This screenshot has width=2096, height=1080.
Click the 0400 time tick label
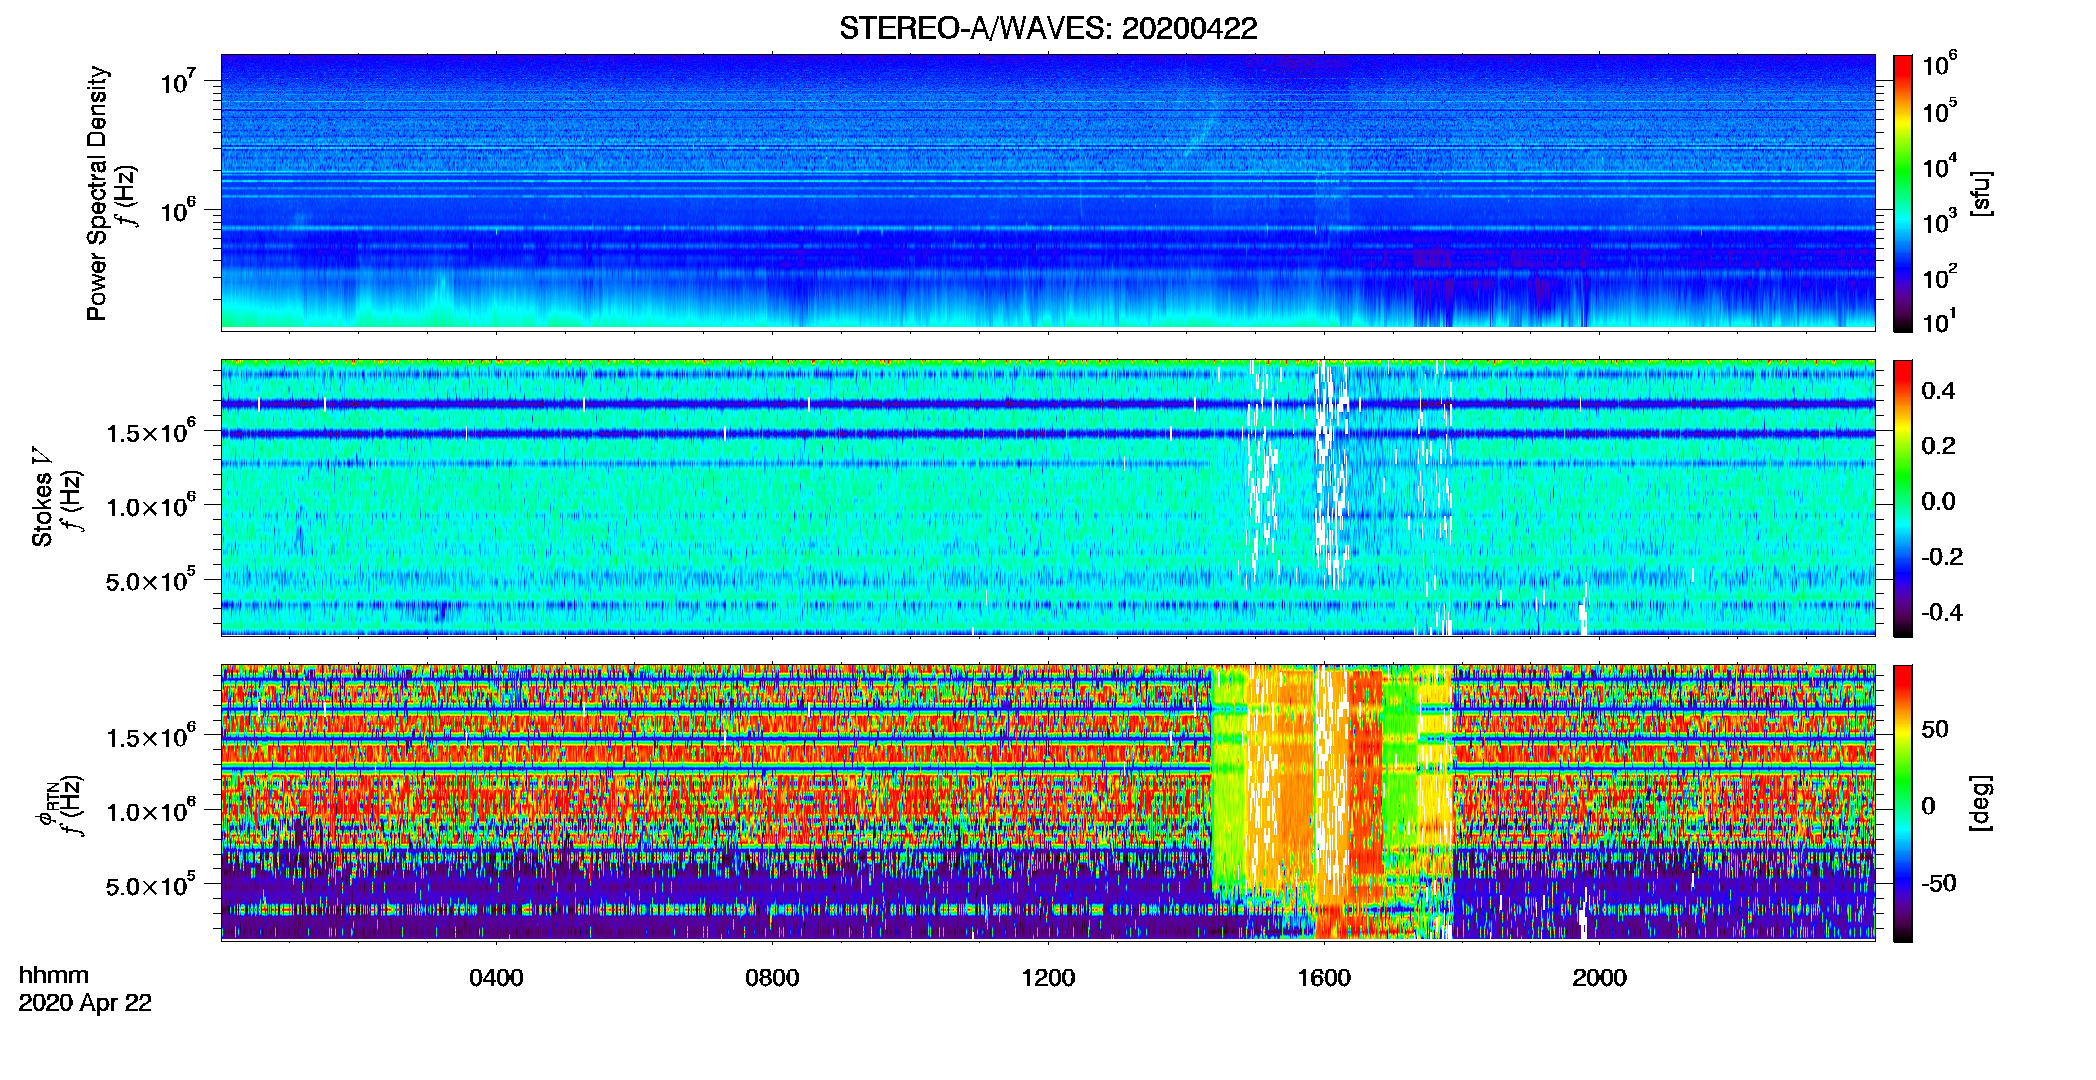point(496,978)
